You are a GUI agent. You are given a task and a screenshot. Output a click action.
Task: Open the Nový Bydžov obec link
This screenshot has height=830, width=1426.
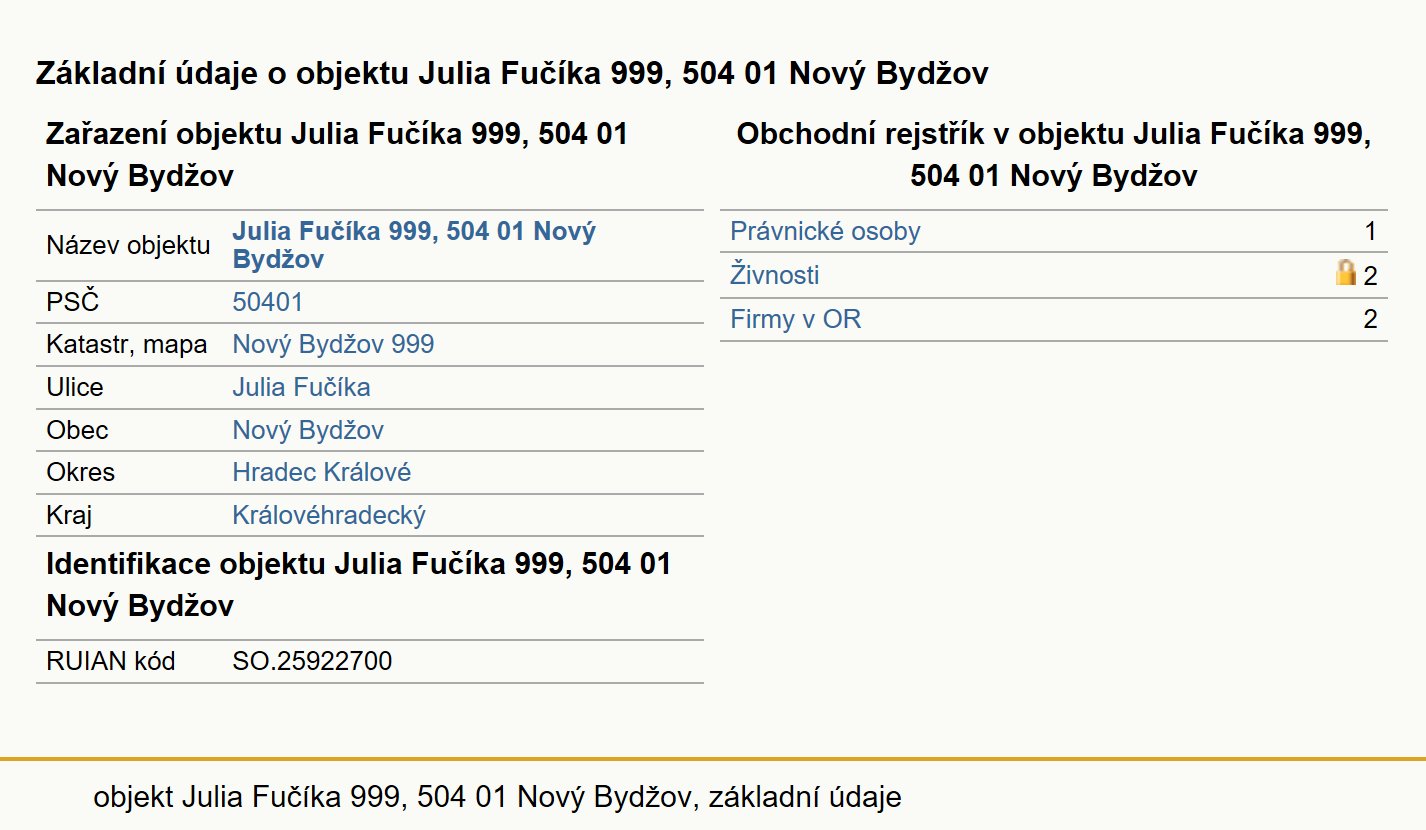(308, 431)
